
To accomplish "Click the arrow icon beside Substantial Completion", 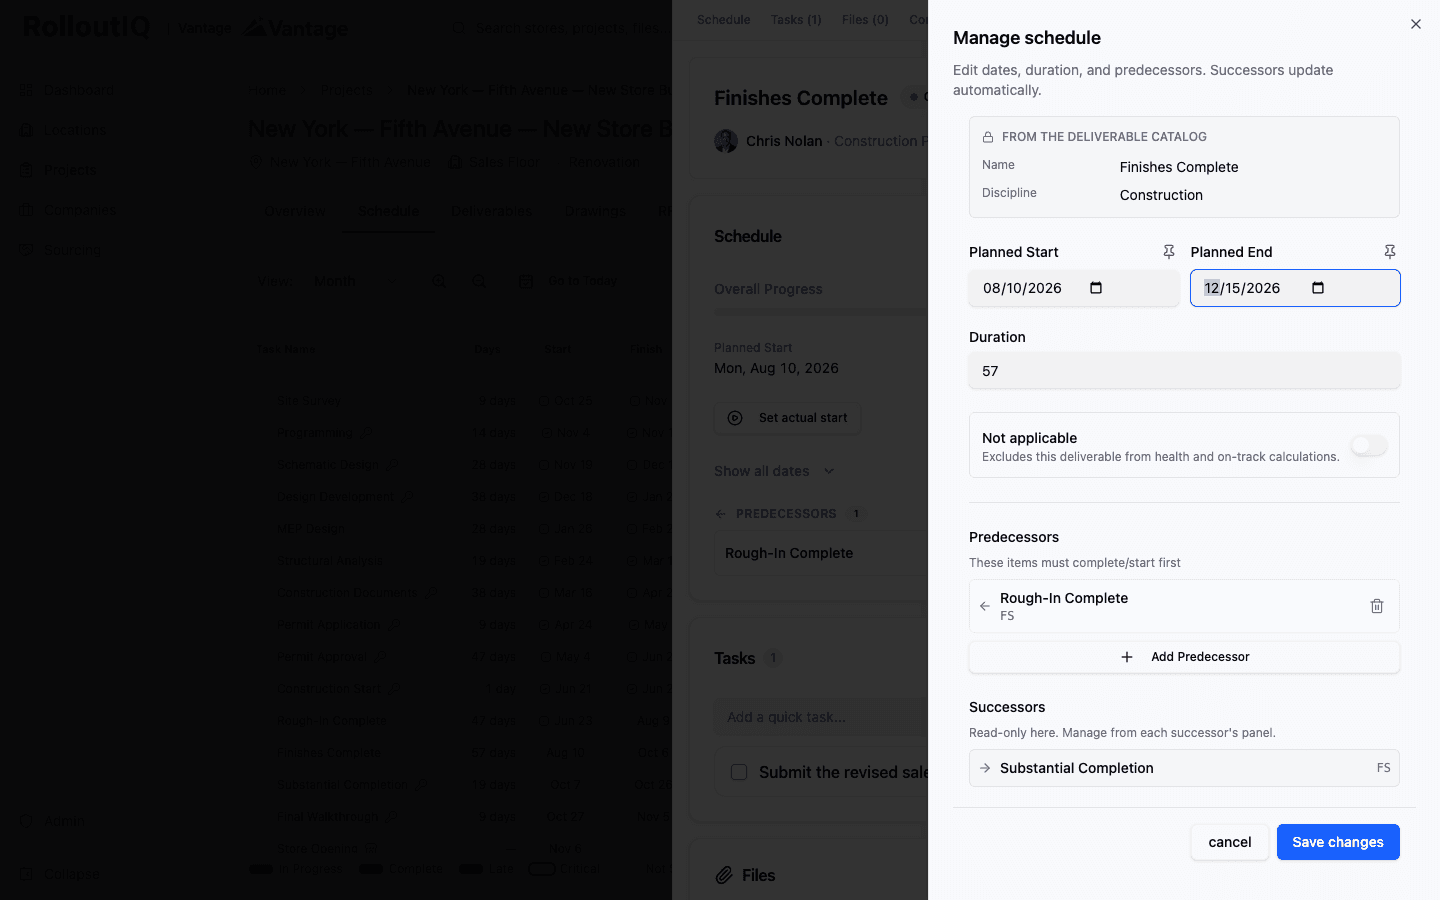I will click(985, 768).
